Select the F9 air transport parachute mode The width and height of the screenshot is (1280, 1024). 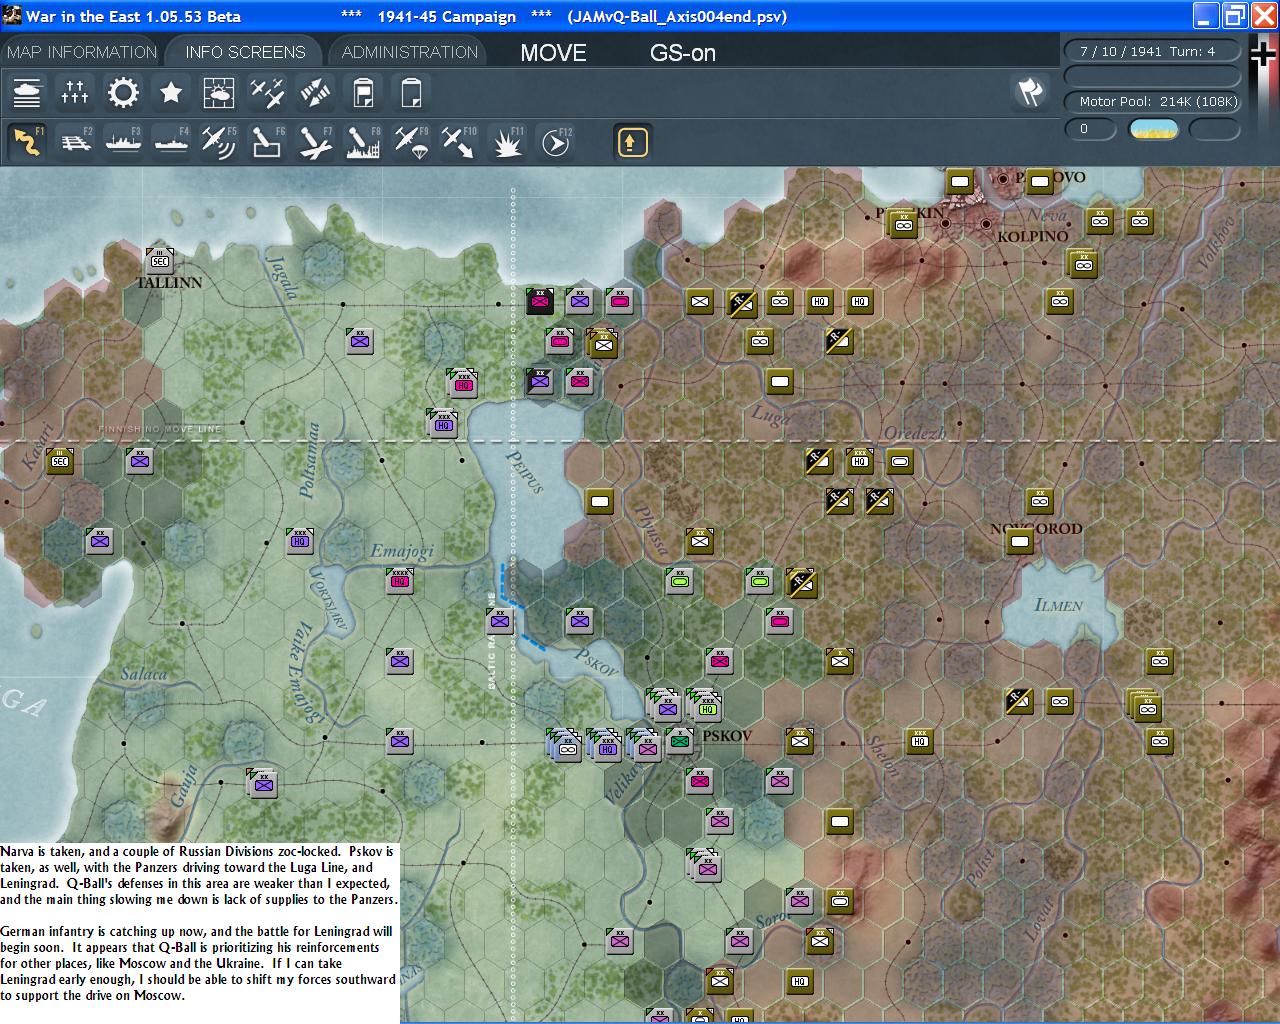(x=411, y=142)
